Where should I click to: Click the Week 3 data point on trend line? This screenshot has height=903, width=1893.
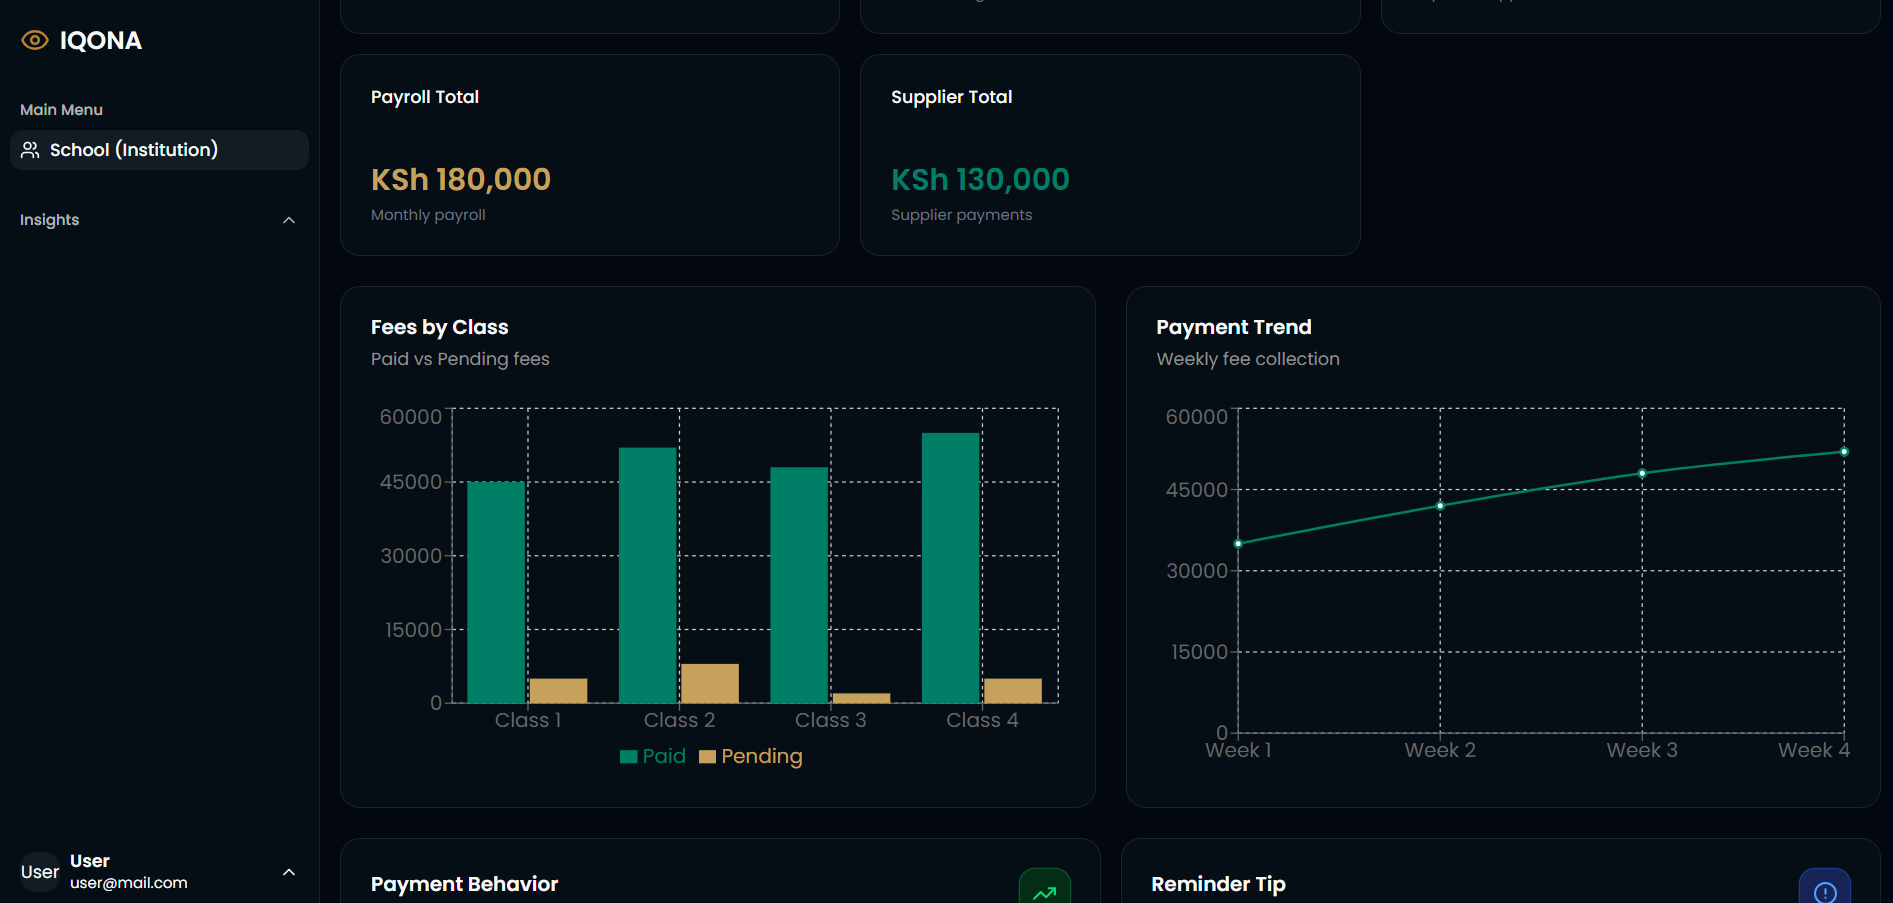pos(1642,473)
